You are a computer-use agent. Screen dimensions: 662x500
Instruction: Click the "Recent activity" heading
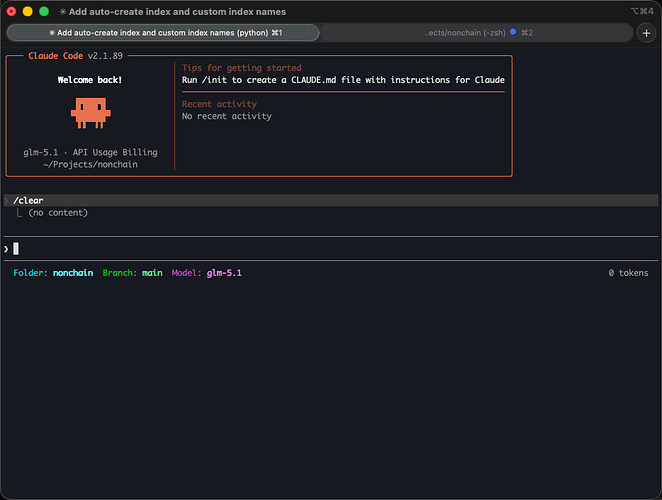click(219, 104)
